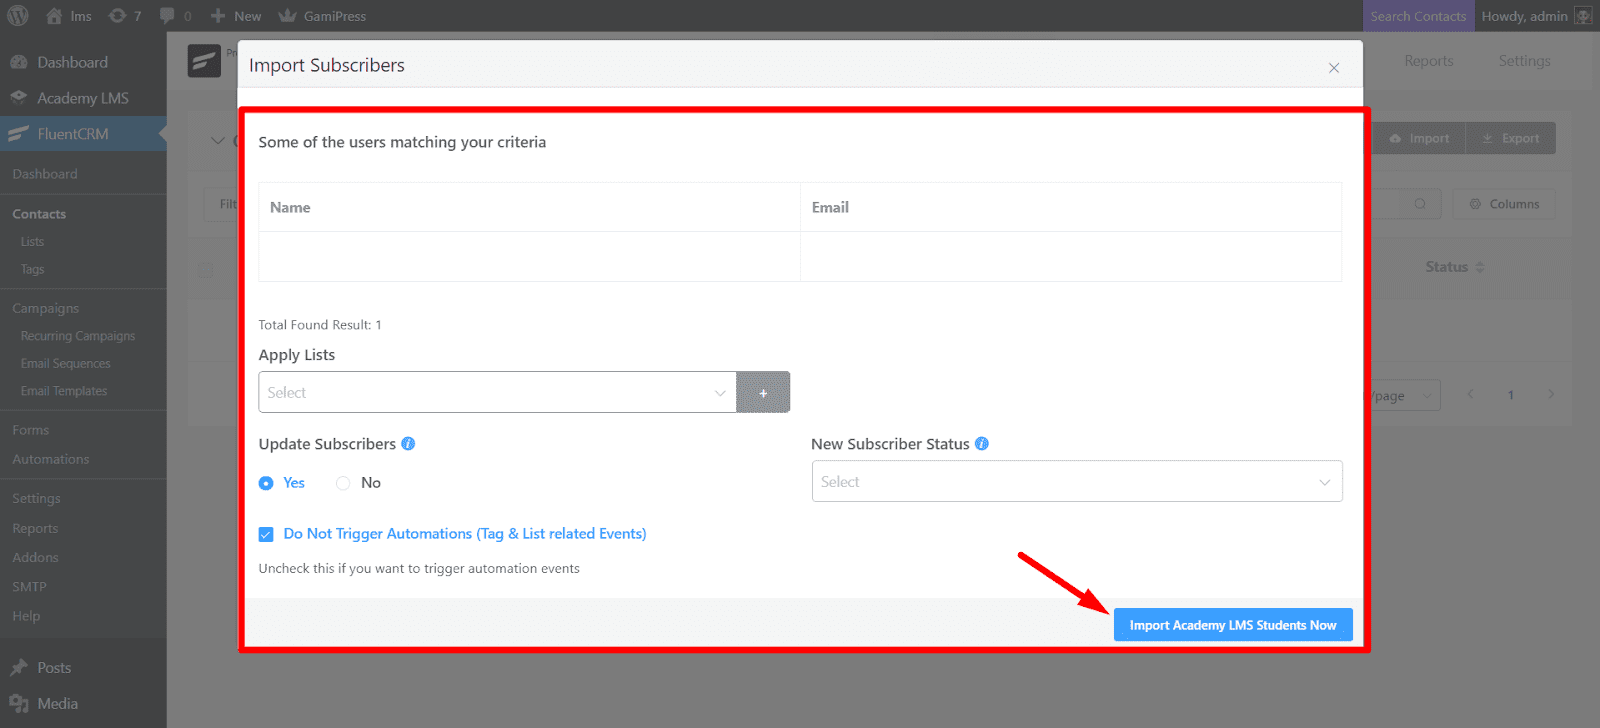Viewport: 1600px width, 728px height.
Task: Click the FluentCRM logo icon
Action: (x=204, y=61)
